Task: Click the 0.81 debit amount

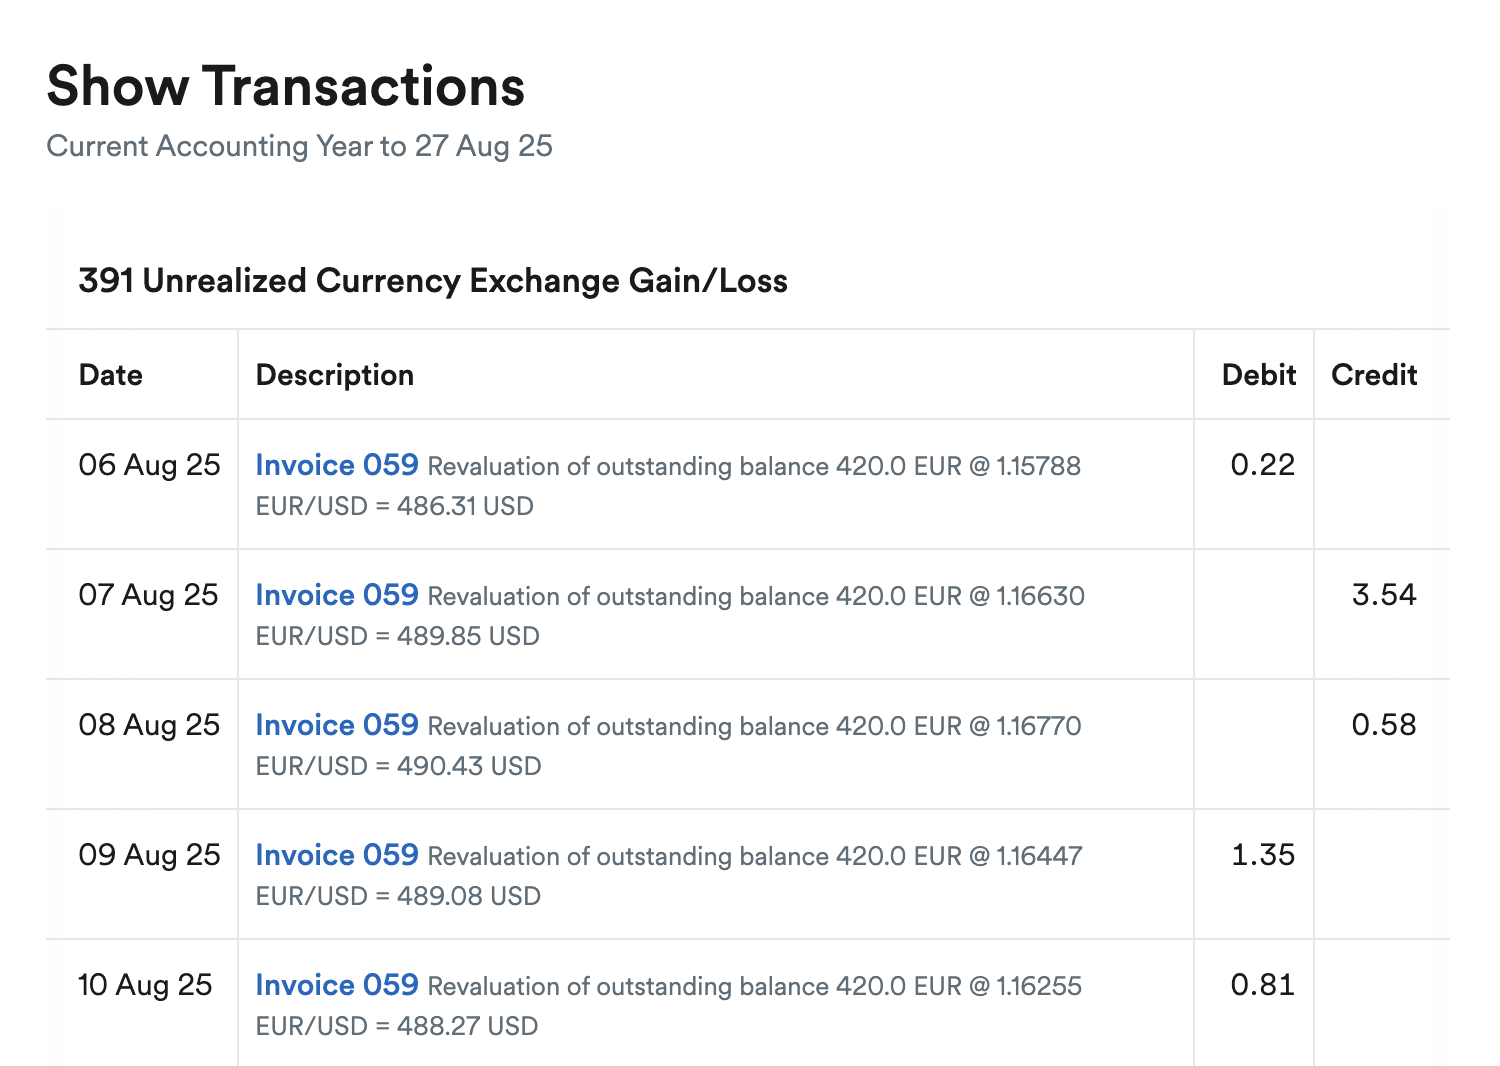Action: pos(1263,985)
